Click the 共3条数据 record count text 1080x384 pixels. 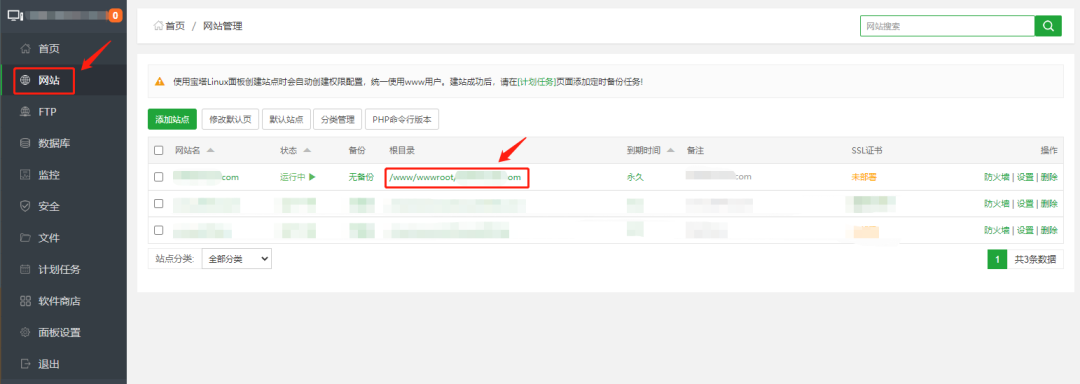(x=1035, y=259)
